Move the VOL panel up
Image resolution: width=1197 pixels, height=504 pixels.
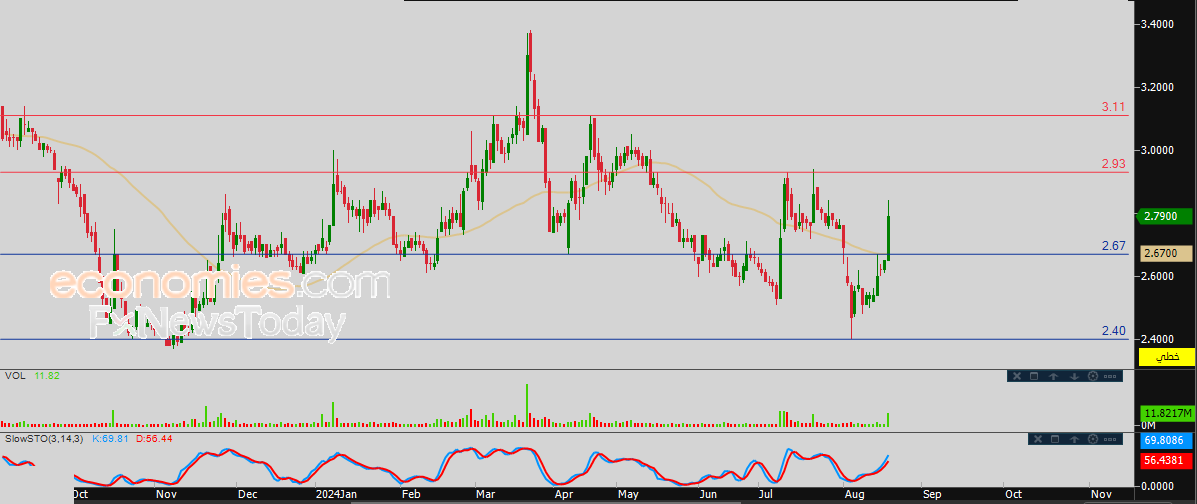tap(1053, 376)
